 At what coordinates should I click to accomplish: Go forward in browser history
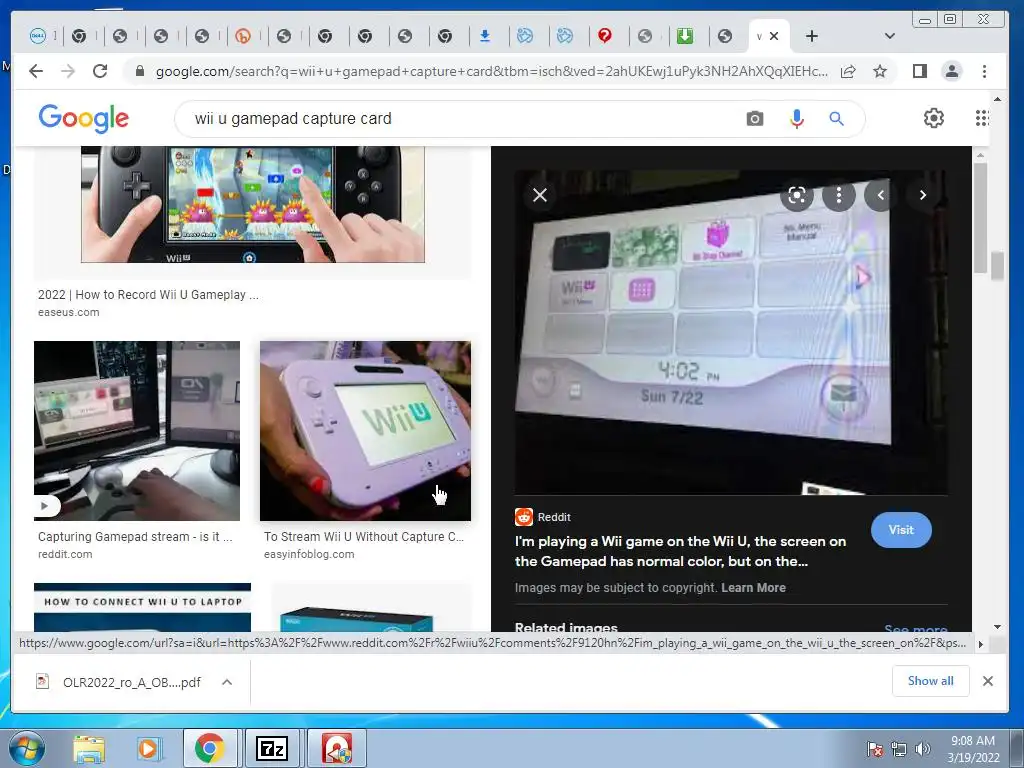(68, 71)
